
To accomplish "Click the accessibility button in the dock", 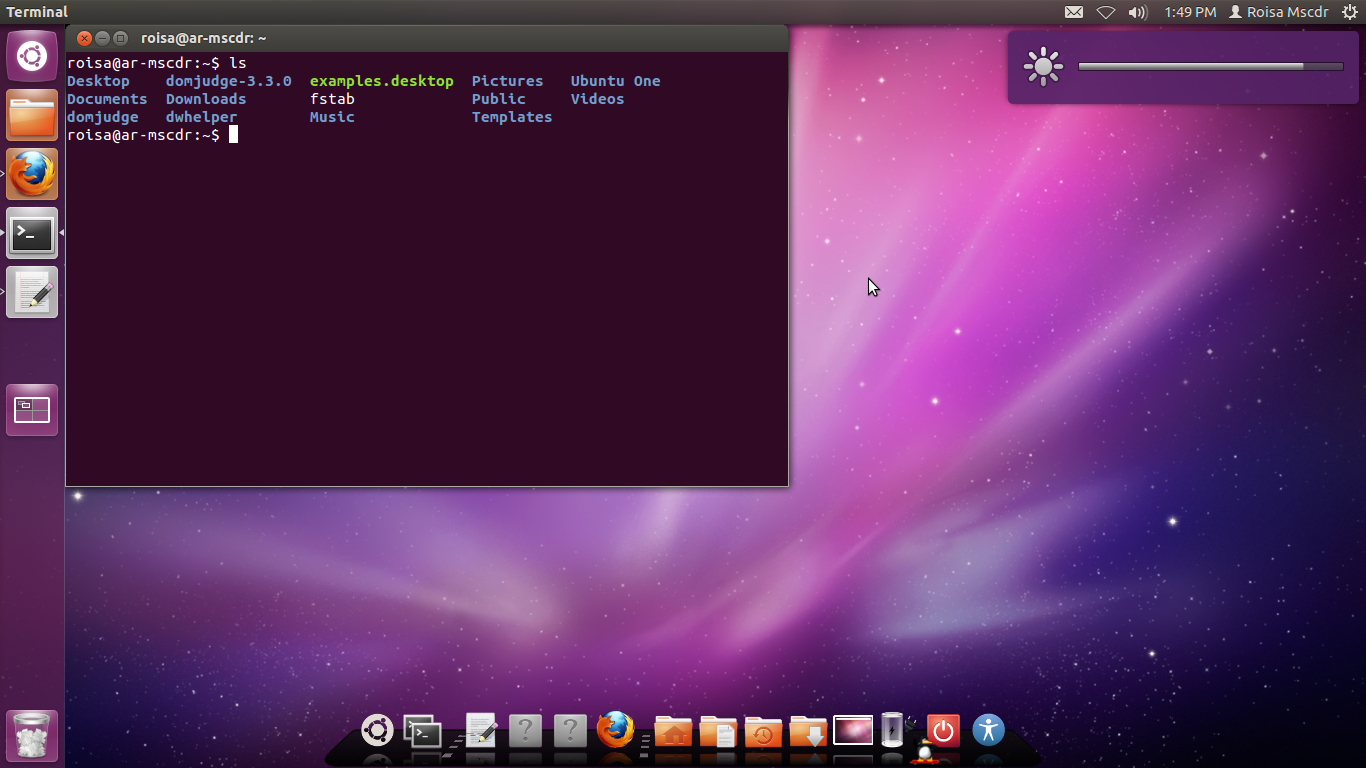I will pos(988,730).
